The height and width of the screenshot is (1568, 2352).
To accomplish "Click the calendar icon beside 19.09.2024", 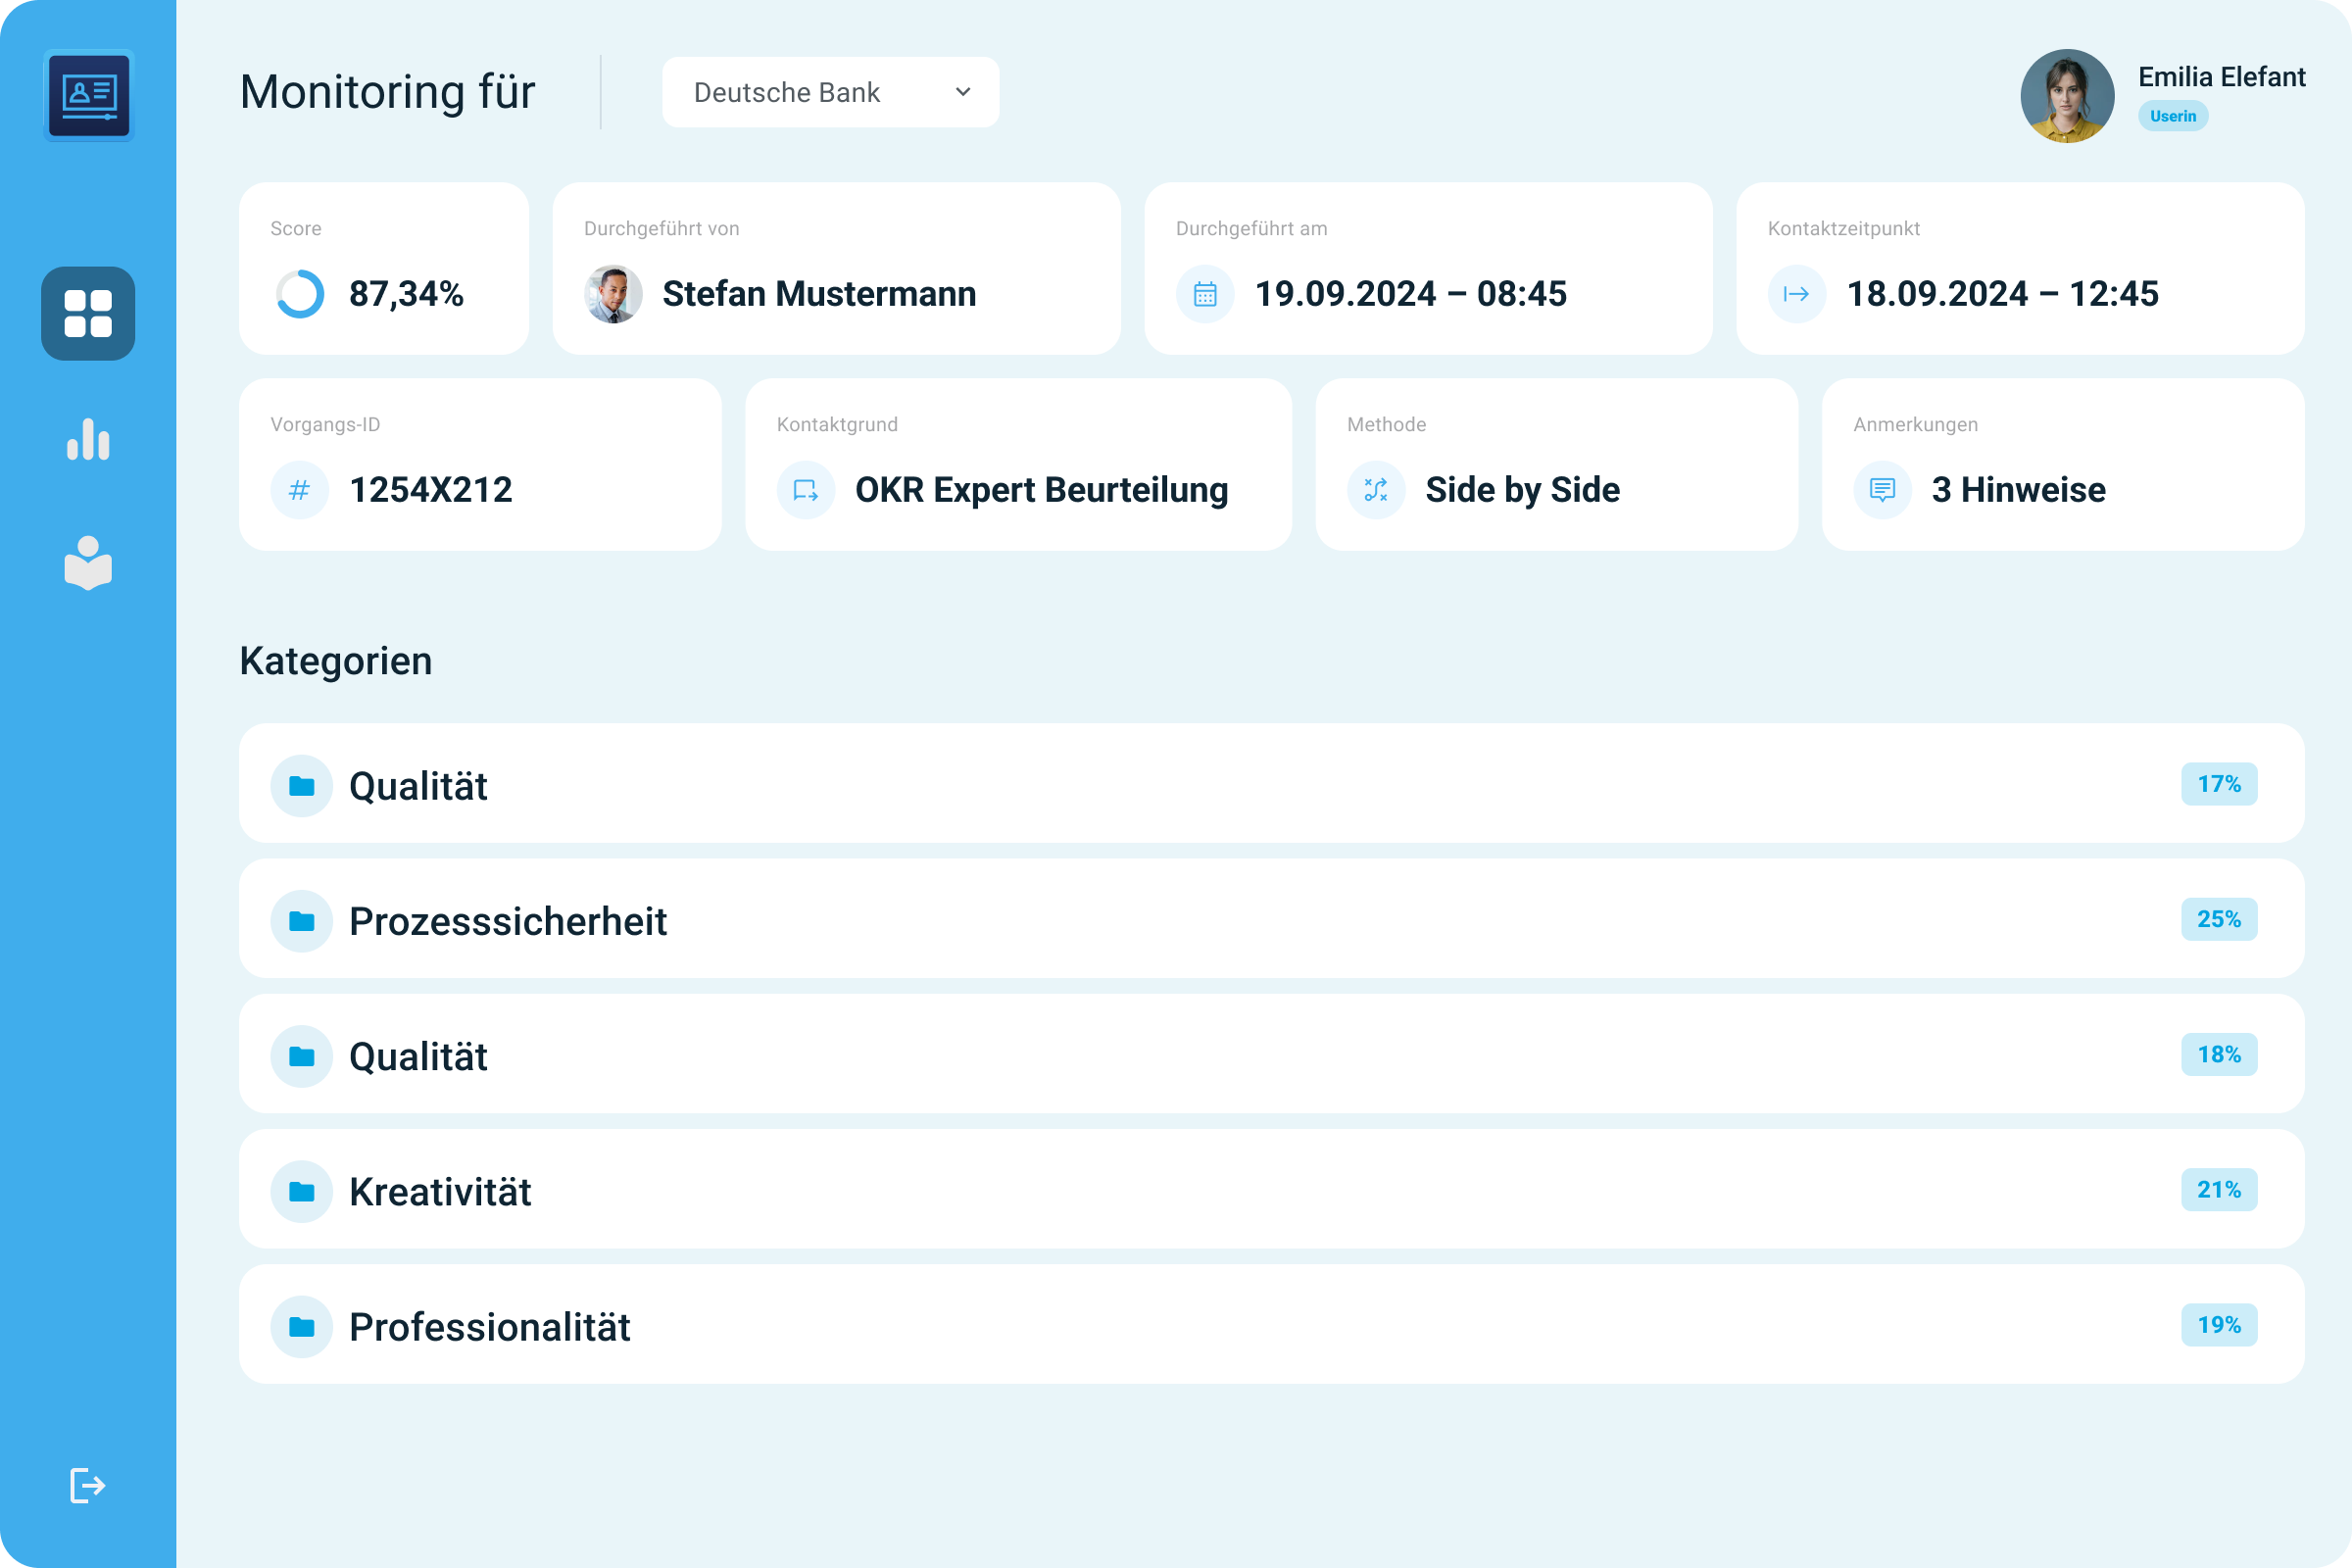I will coord(1205,294).
